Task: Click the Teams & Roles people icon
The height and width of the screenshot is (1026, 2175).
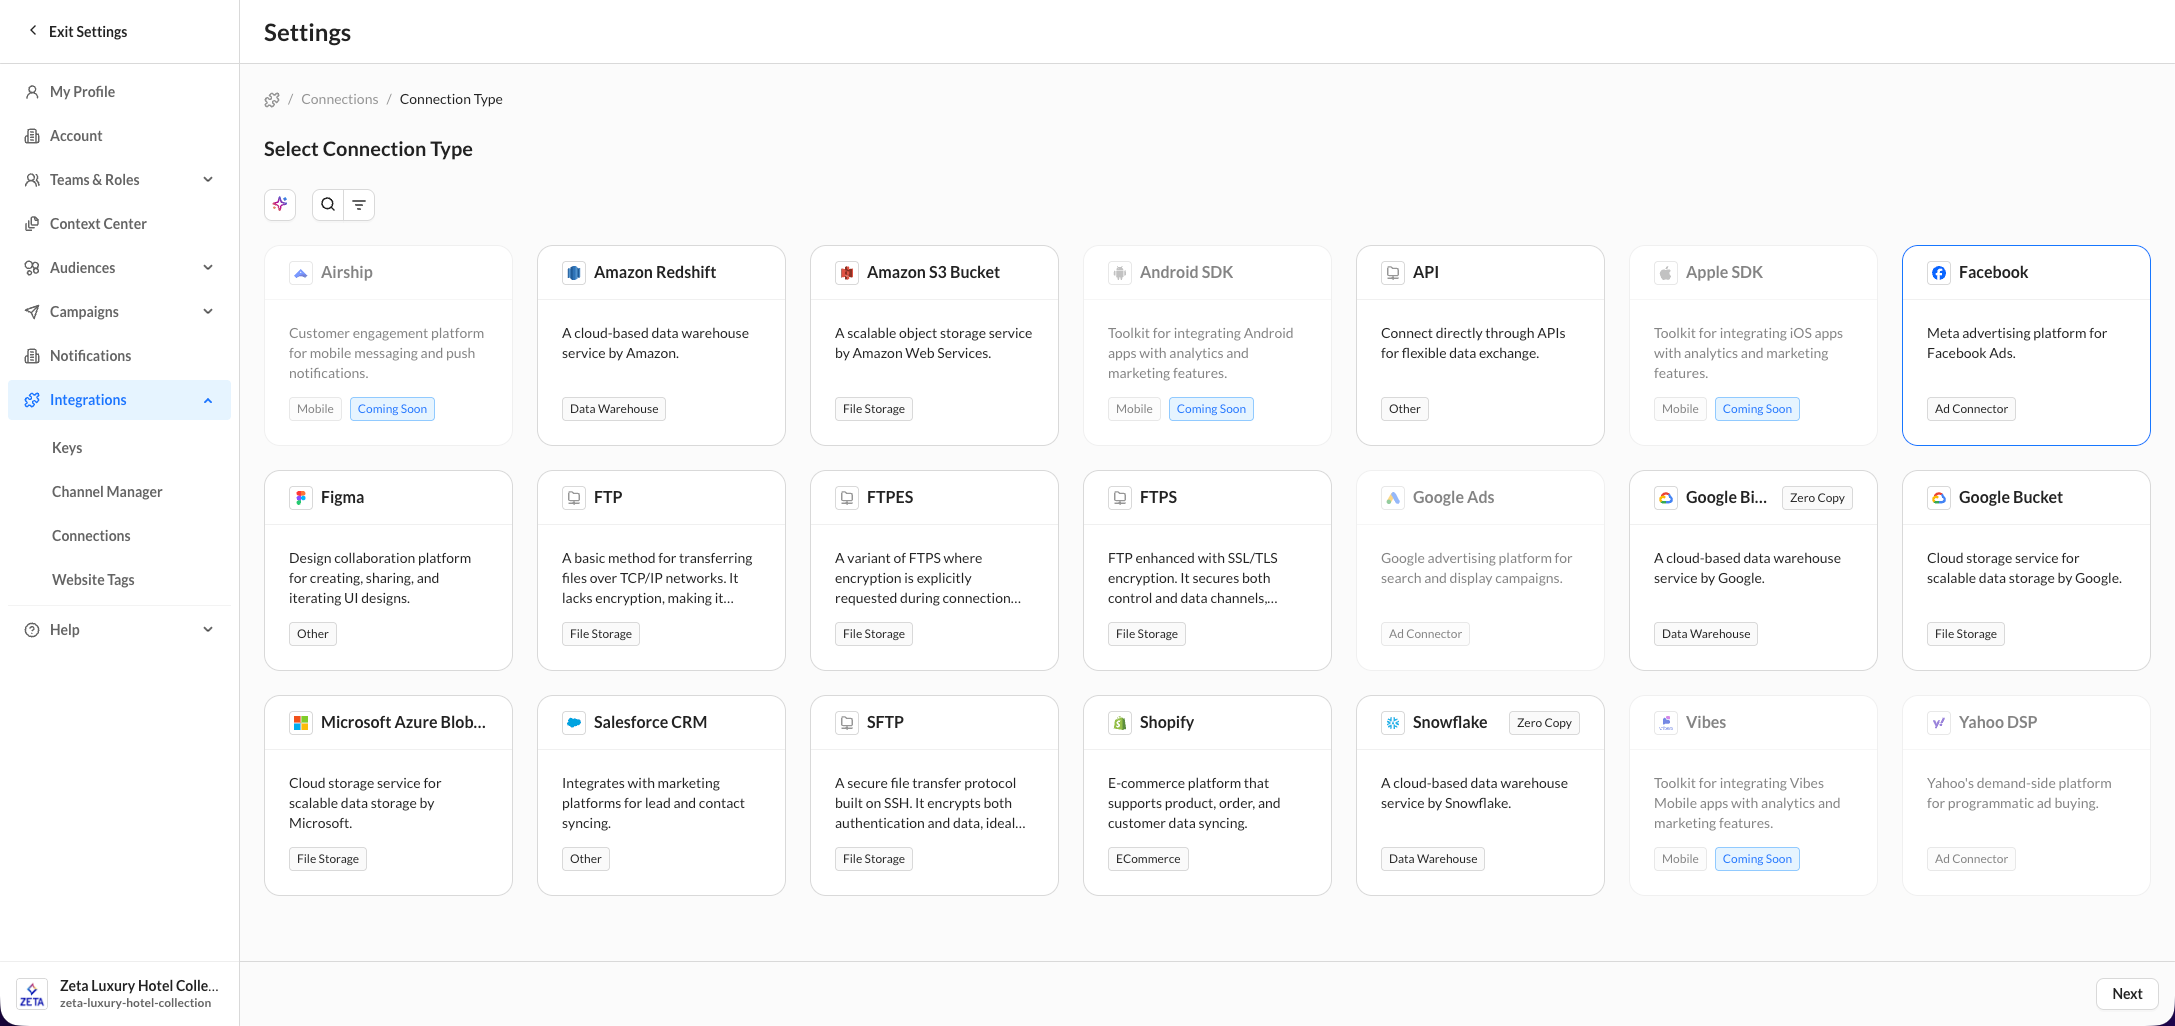Action: point(32,180)
